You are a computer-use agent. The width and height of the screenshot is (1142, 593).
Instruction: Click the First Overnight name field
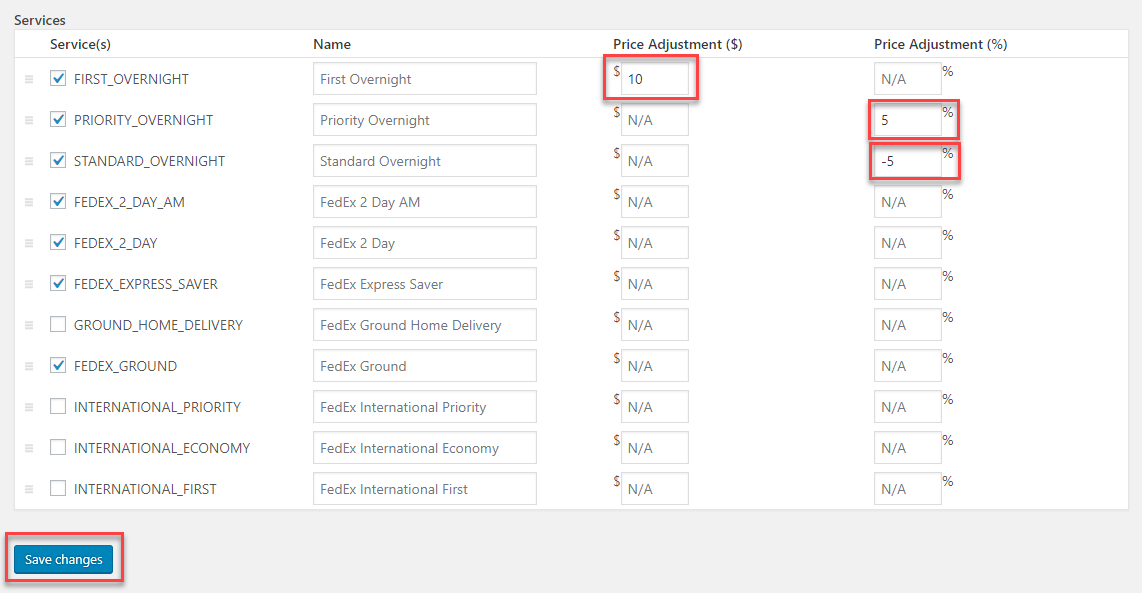point(425,79)
